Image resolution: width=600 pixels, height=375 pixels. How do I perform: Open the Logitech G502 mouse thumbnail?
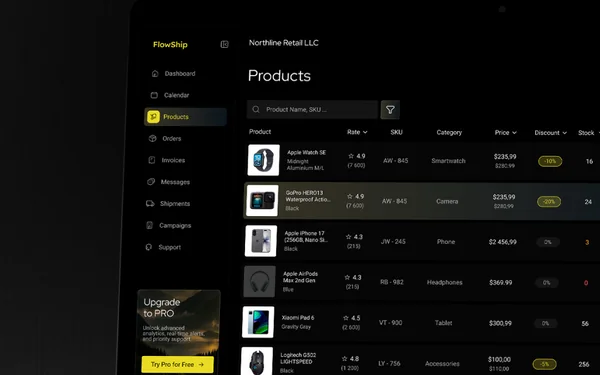coord(257,361)
